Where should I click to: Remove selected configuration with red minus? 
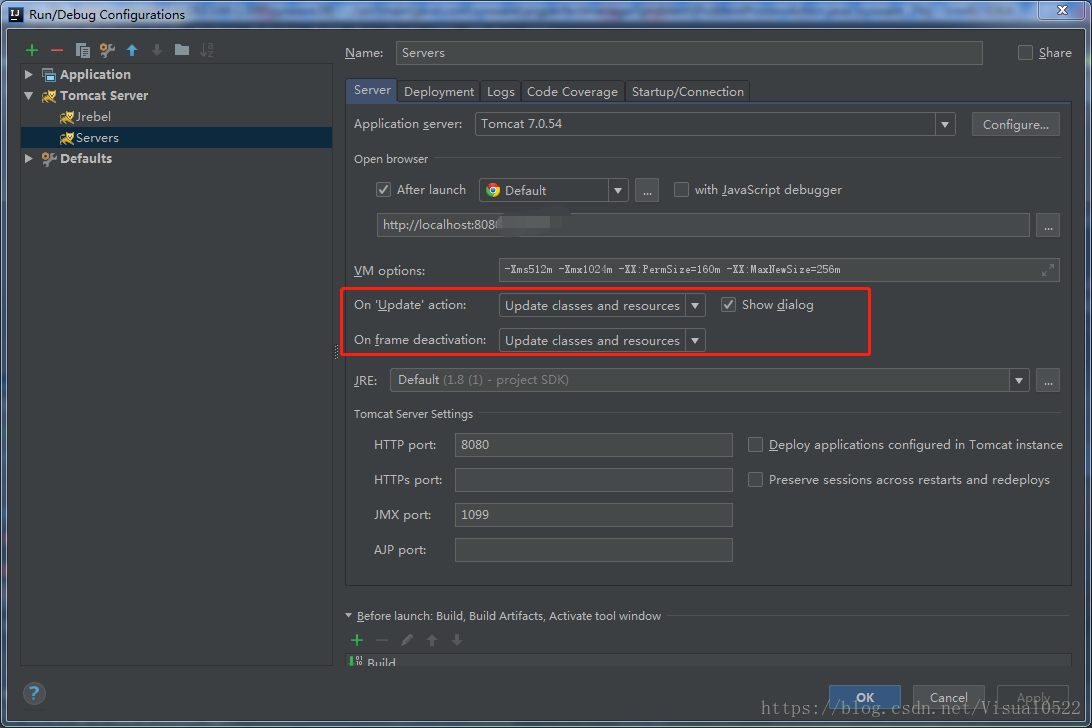click(57, 50)
